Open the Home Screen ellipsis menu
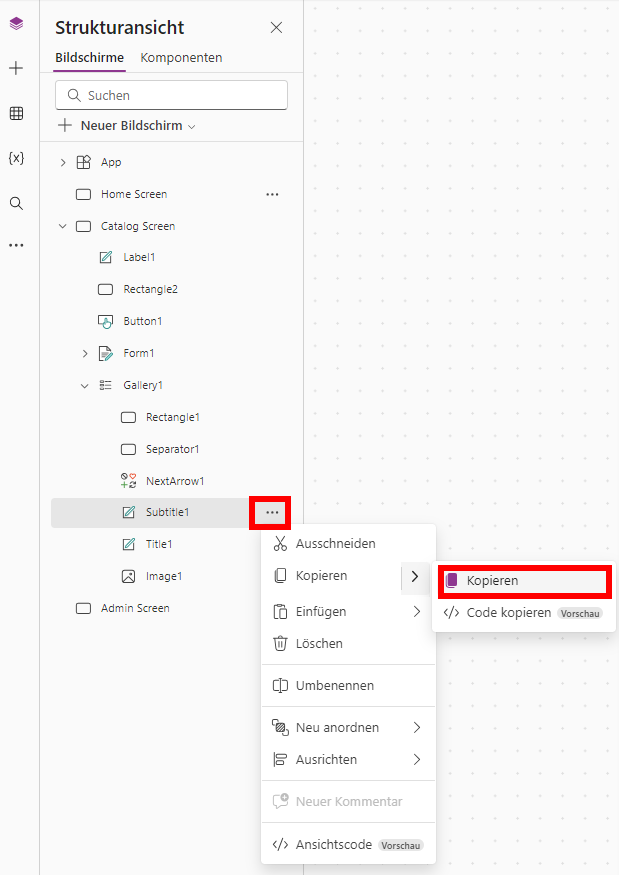Screen dimensions: 619x875 (x=272, y=194)
